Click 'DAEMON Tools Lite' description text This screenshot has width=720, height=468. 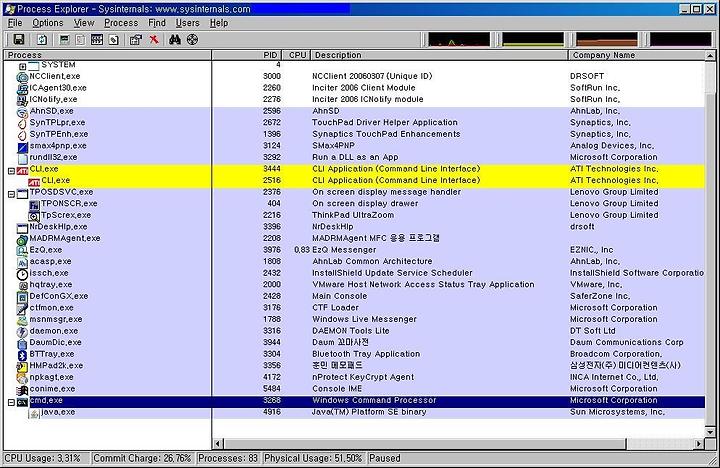(x=350, y=331)
